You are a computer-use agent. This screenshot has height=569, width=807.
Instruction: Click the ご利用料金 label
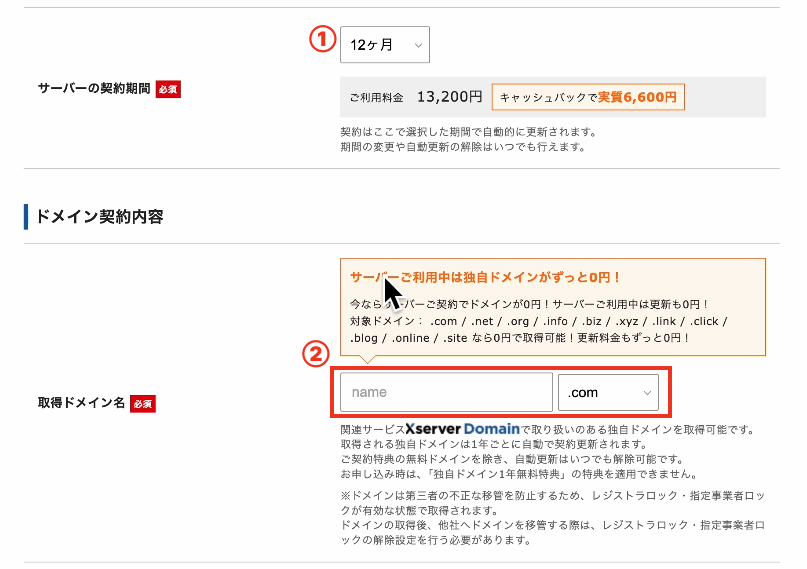click(376, 98)
